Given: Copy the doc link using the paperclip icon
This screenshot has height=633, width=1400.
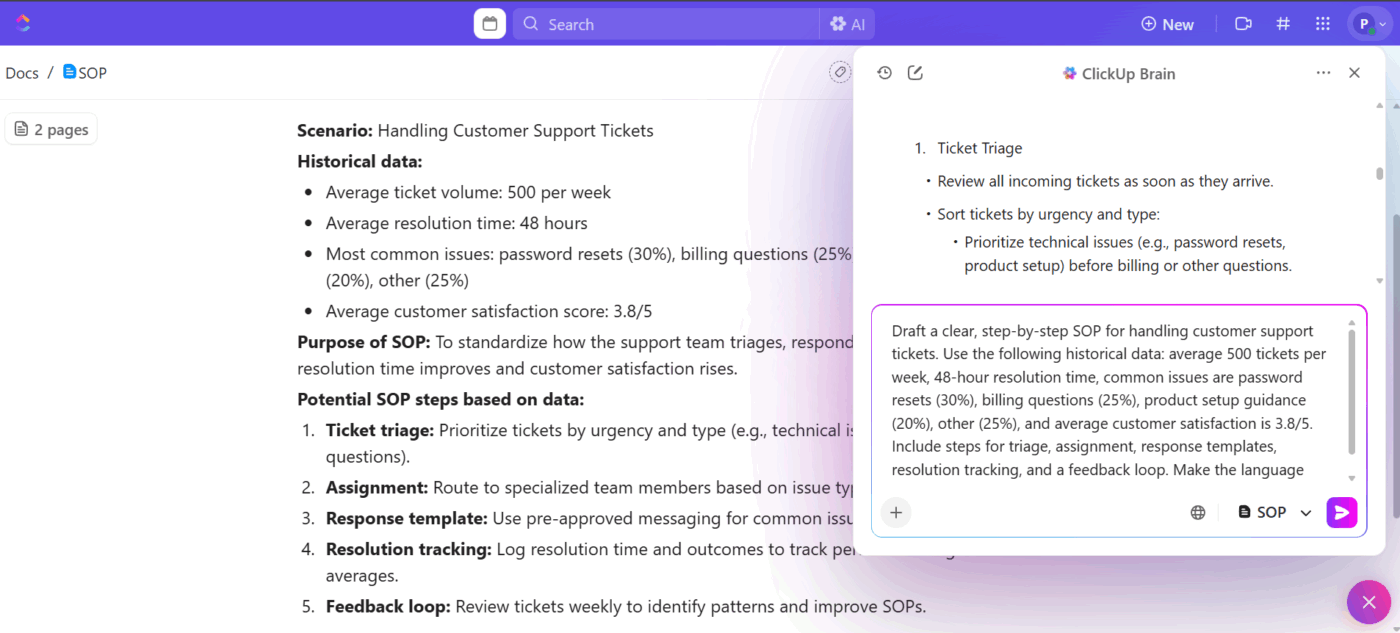Looking at the screenshot, I should pyautogui.click(x=840, y=72).
